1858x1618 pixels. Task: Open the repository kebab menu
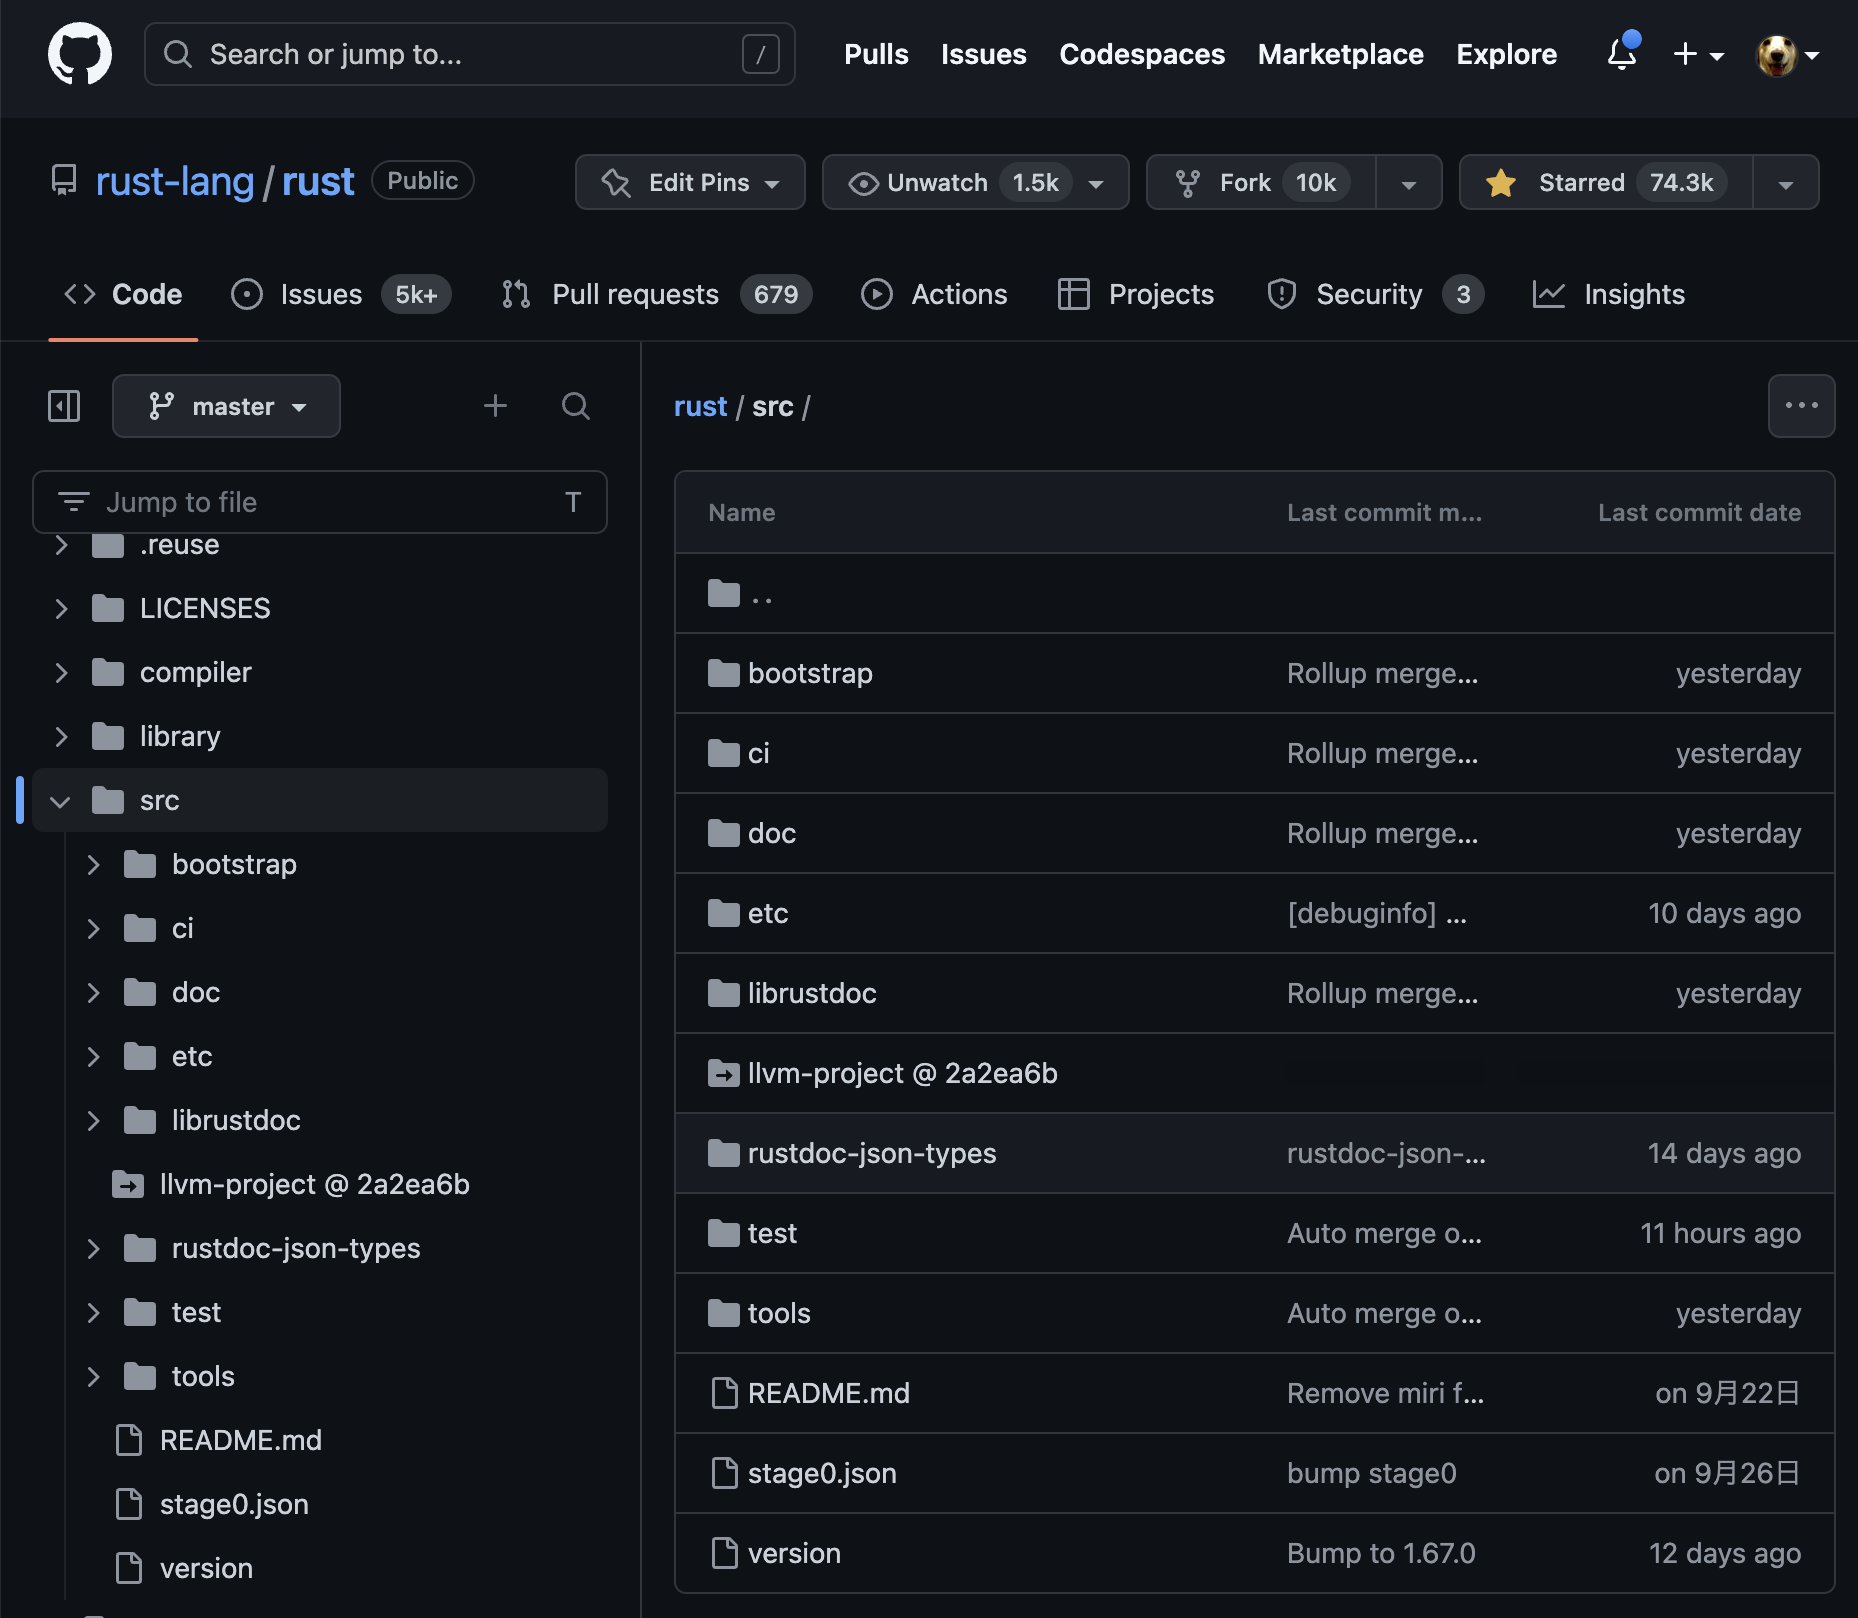point(1801,406)
